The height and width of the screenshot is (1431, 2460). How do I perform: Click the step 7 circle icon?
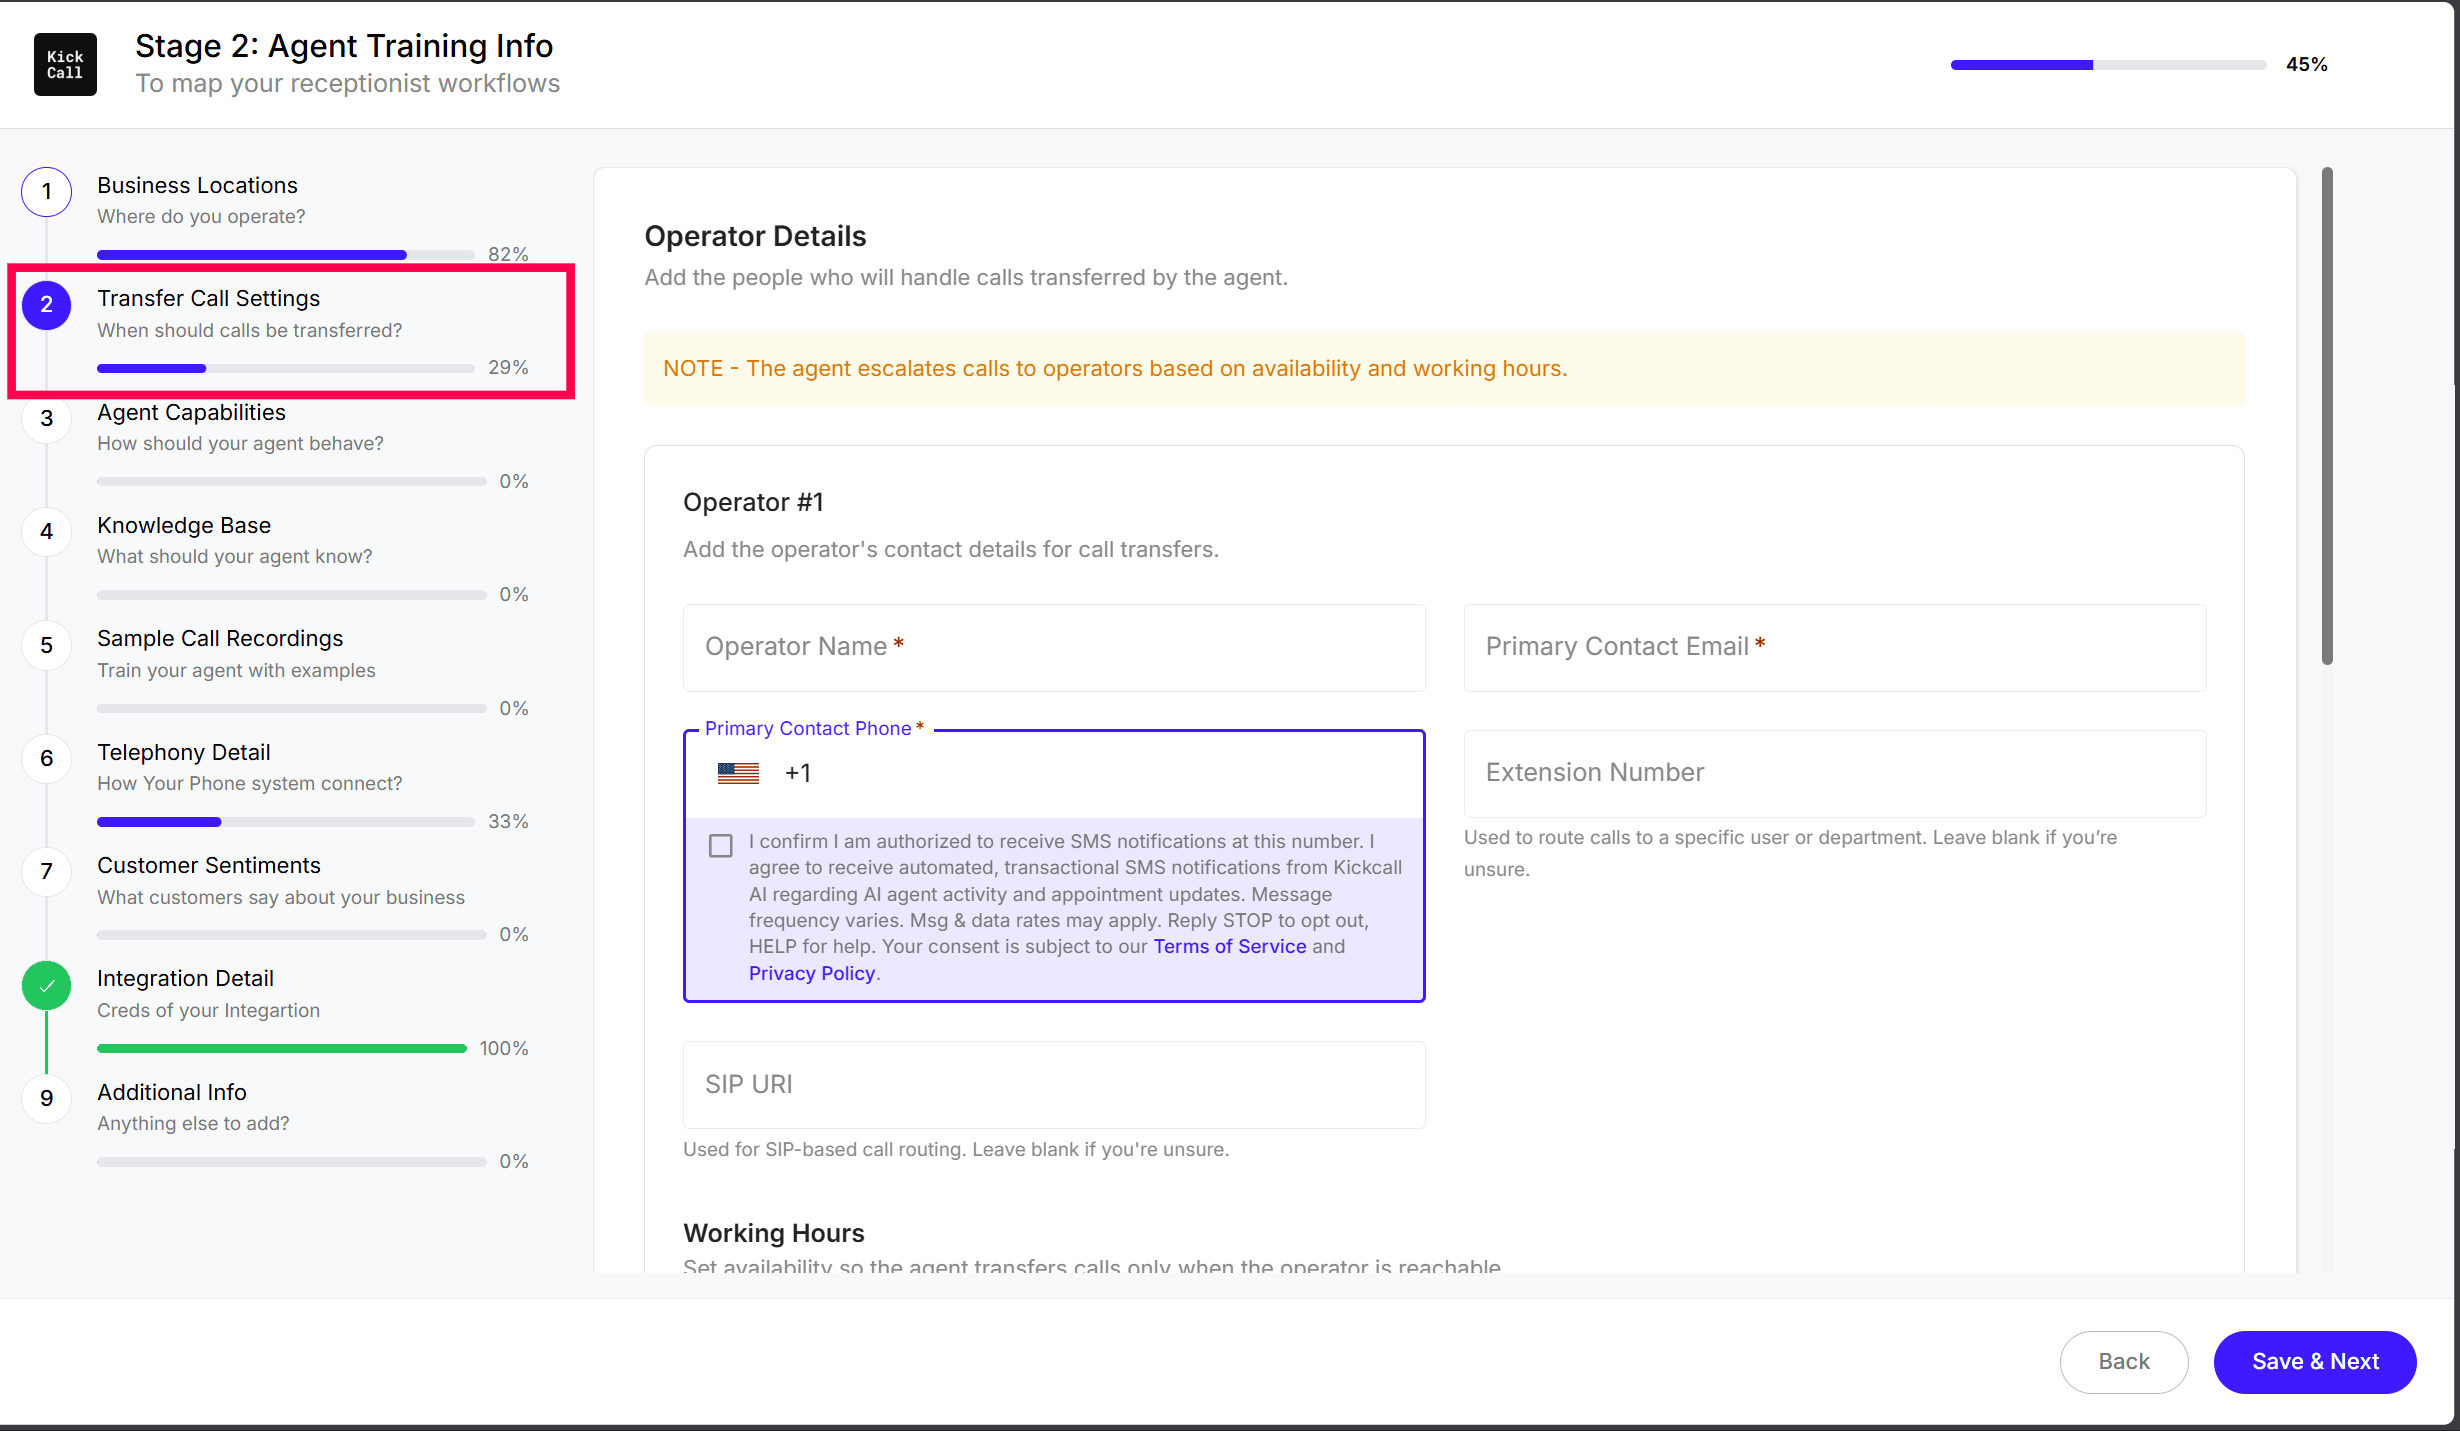click(x=46, y=872)
